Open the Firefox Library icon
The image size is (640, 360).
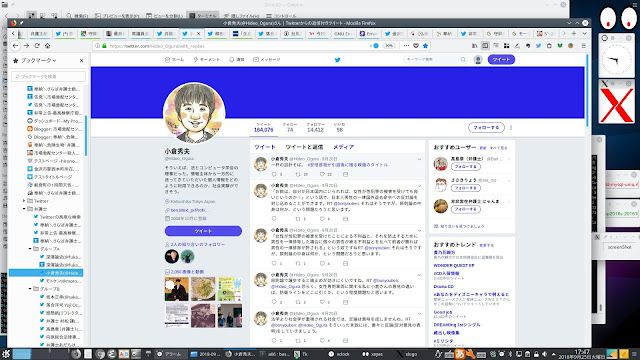coord(474,46)
